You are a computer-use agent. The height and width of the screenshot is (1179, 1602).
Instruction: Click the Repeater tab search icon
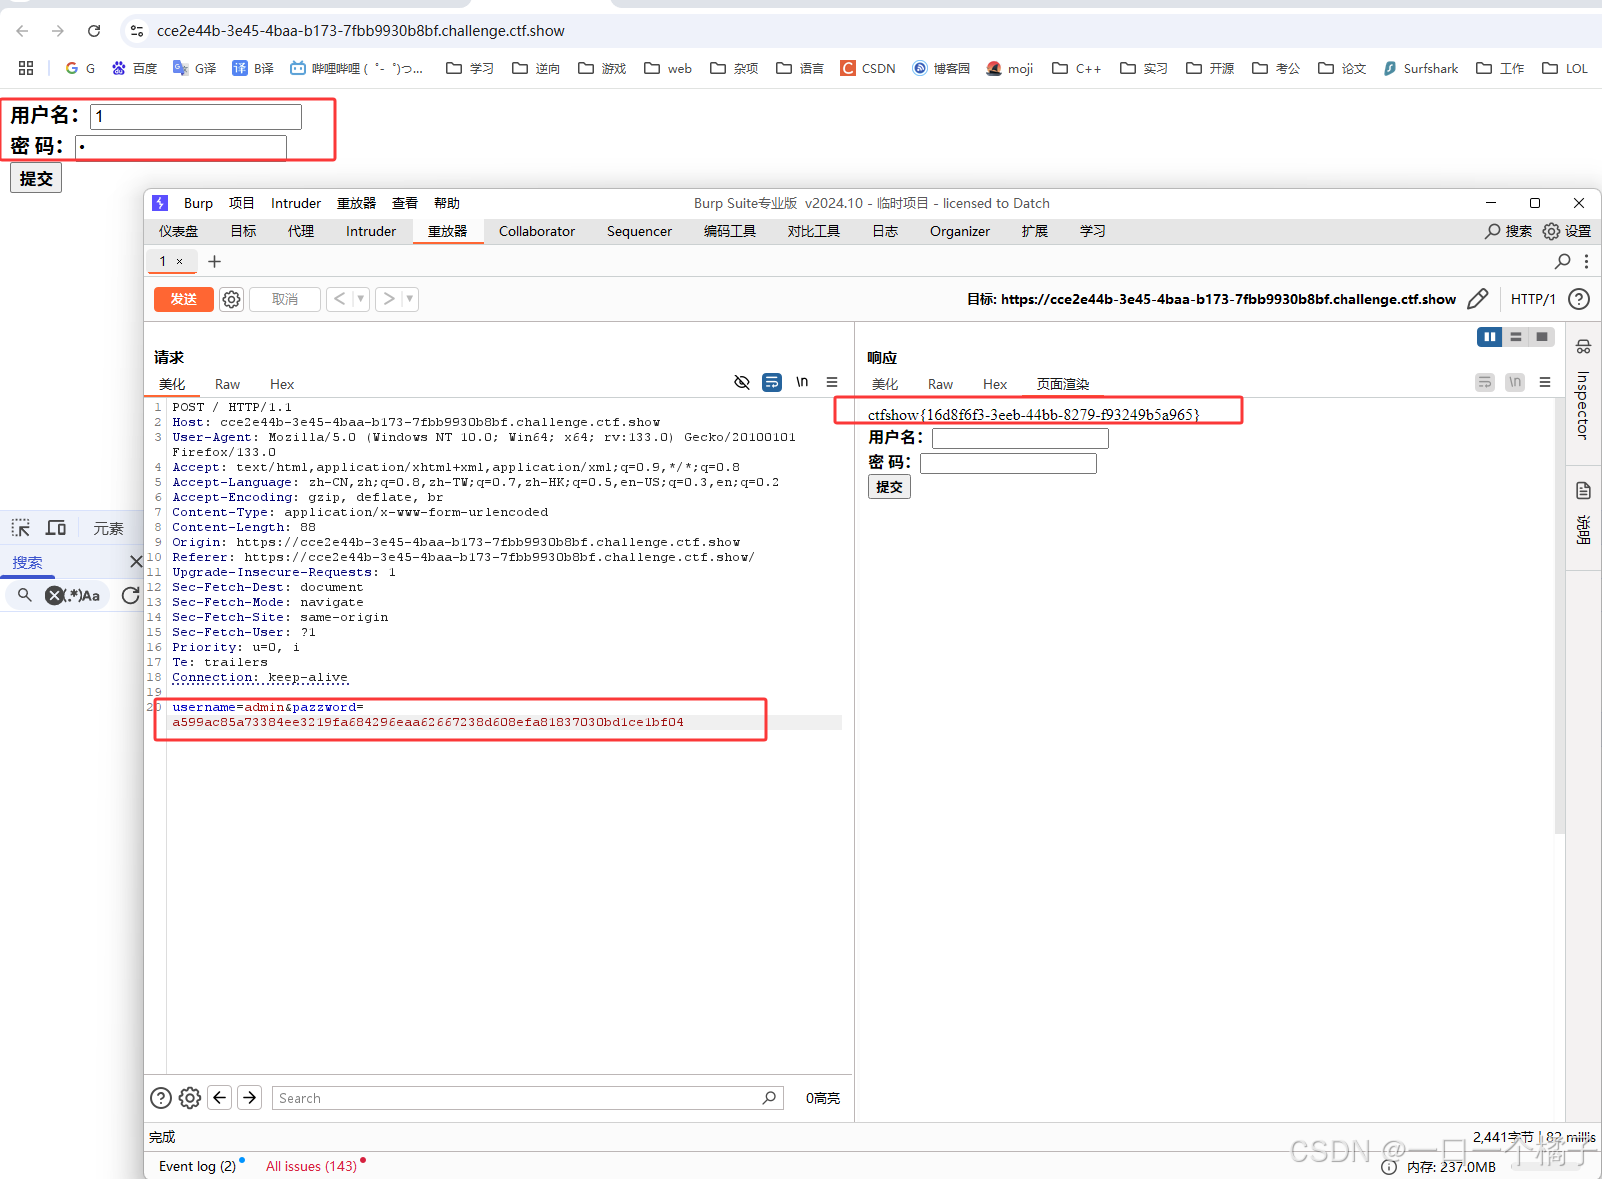click(1562, 261)
